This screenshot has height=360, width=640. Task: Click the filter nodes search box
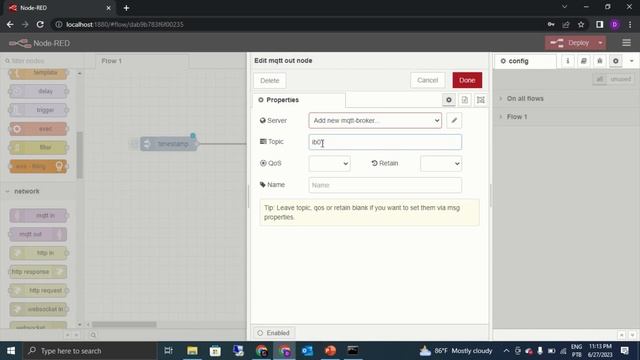[41, 61]
